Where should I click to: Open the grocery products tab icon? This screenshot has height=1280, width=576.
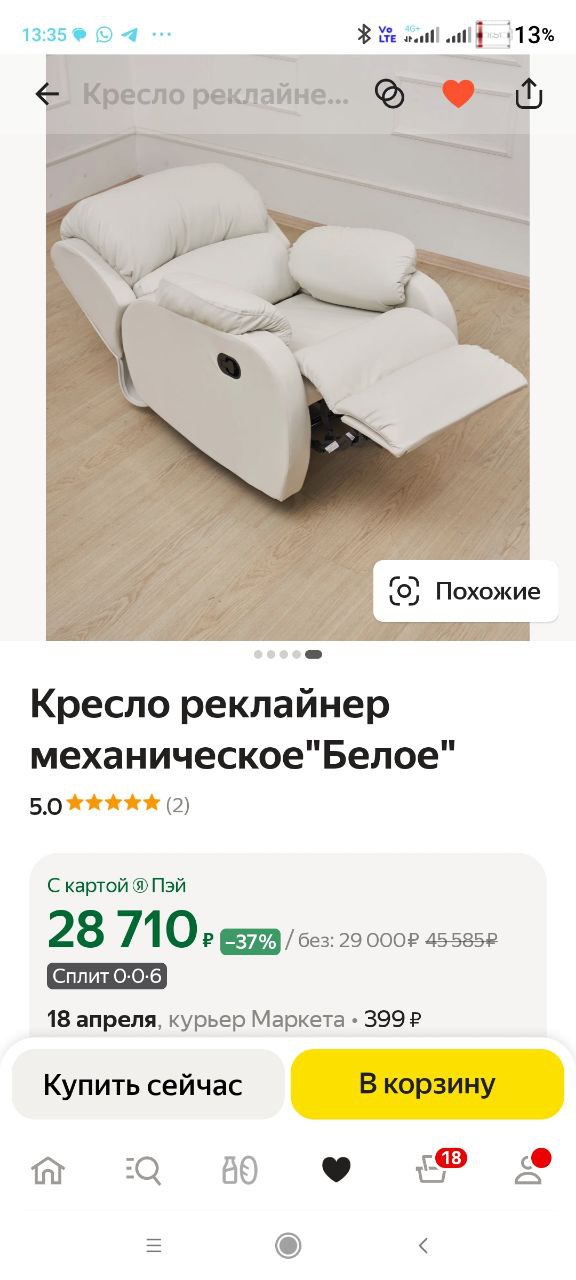(x=240, y=1169)
